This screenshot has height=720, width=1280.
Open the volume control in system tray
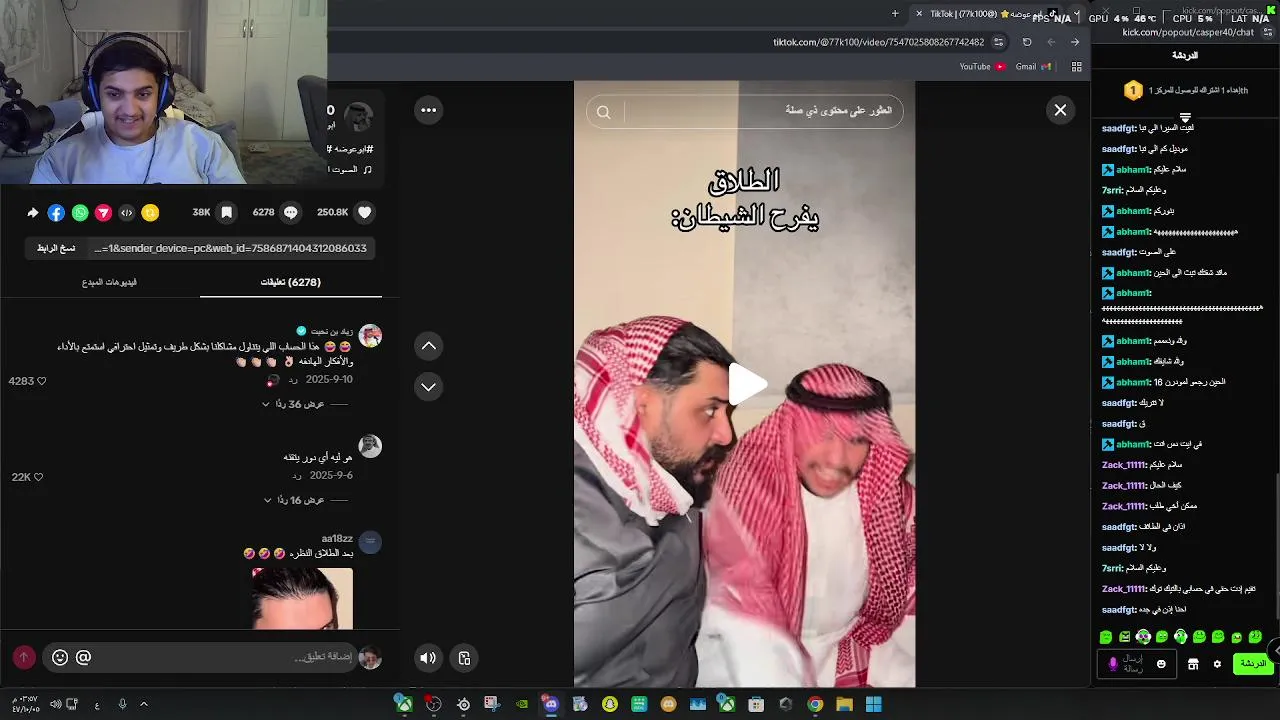(x=55, y=704)
